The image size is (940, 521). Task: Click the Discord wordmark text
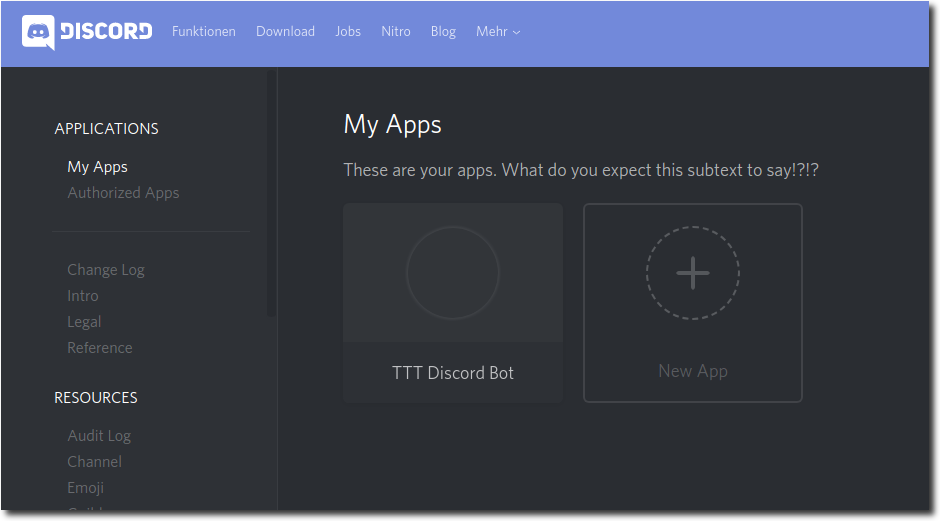tap(107, 31)
